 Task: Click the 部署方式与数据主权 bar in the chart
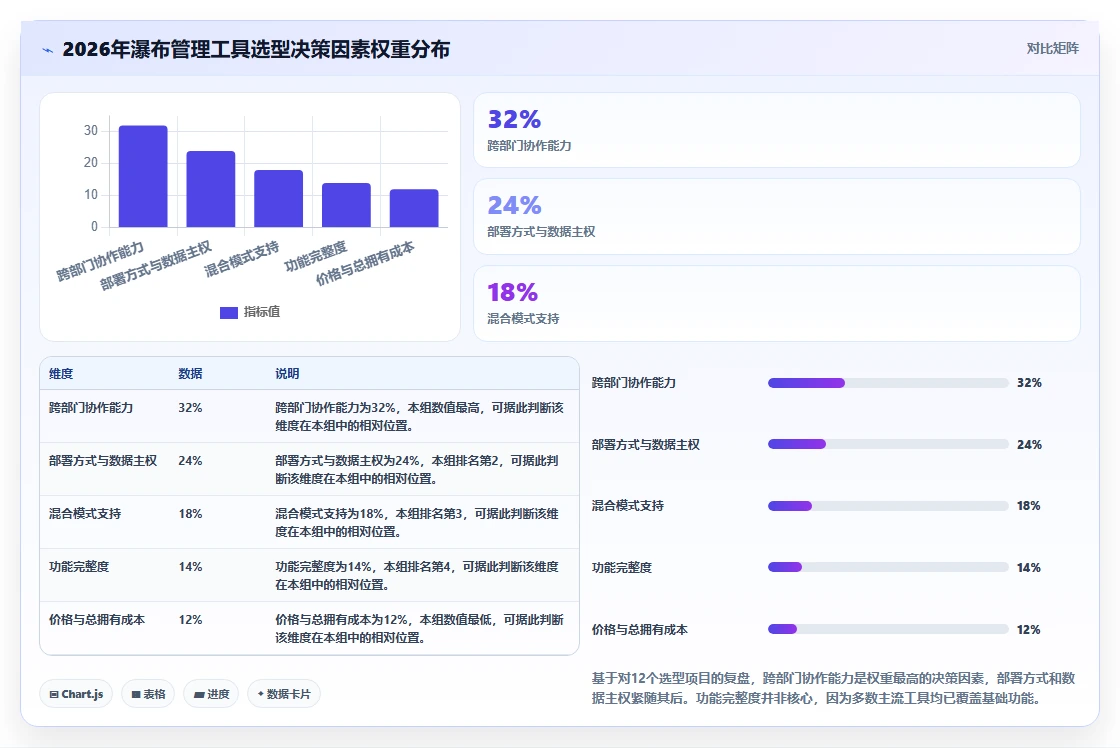click(211, 189)
